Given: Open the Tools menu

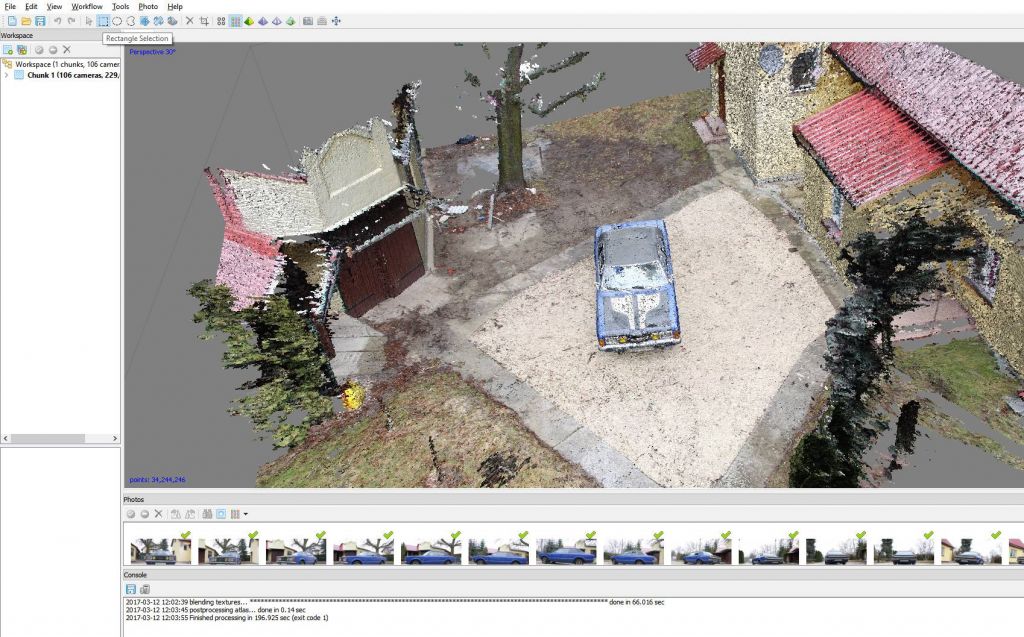Looking at the screenshot, I should (120, 6).
